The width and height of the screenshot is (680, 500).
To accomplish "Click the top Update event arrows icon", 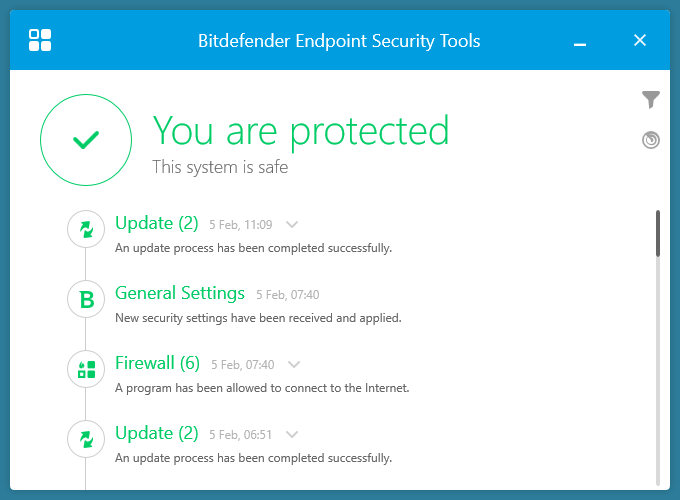I will [x=86, y=229].
